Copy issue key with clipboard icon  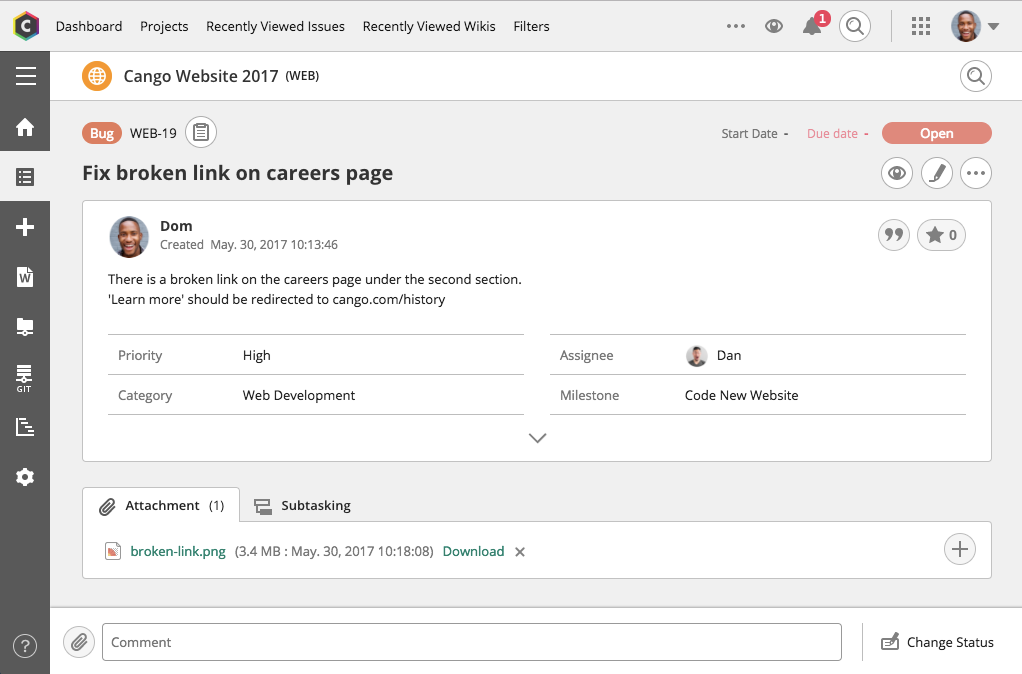(x=201, y=133)
